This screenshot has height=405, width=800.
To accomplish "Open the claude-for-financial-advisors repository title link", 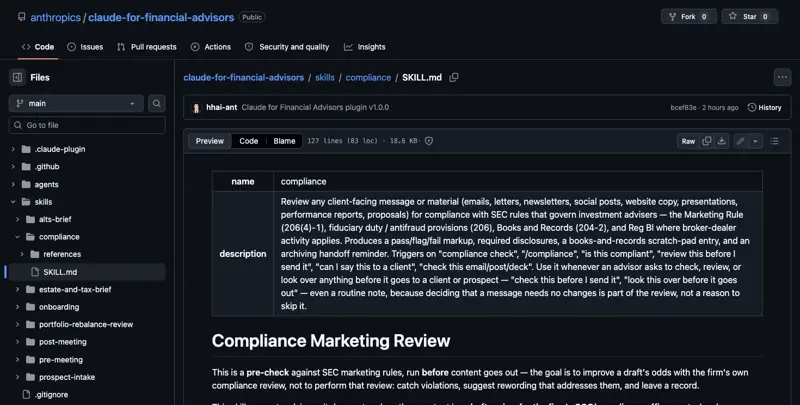I will (x=161, y=17).
